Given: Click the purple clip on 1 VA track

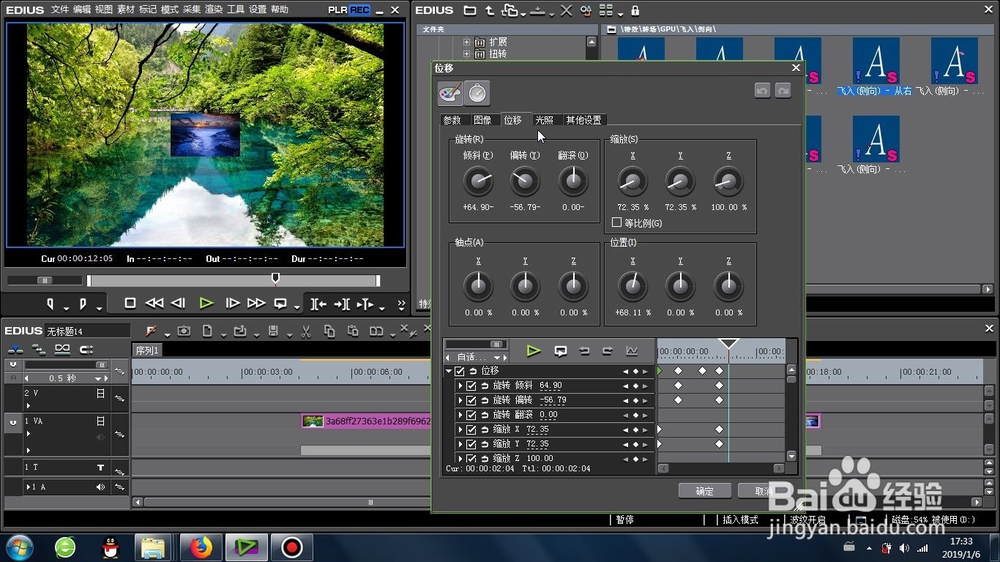Looking at the screenshot, I should (x=367, y=421).
